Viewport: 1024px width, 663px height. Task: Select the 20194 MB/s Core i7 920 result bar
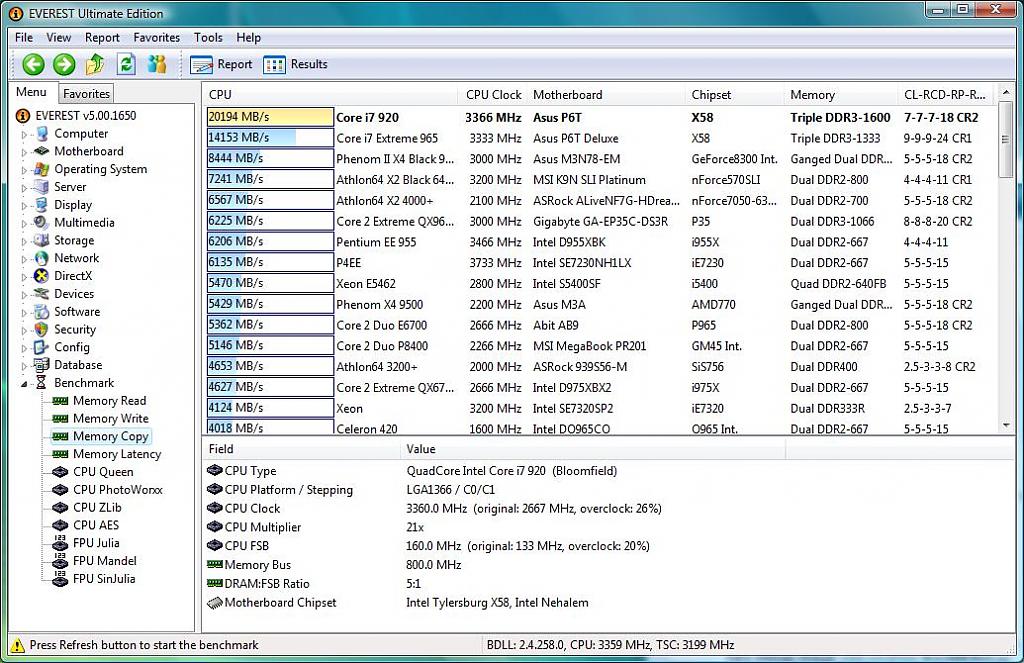270,117
